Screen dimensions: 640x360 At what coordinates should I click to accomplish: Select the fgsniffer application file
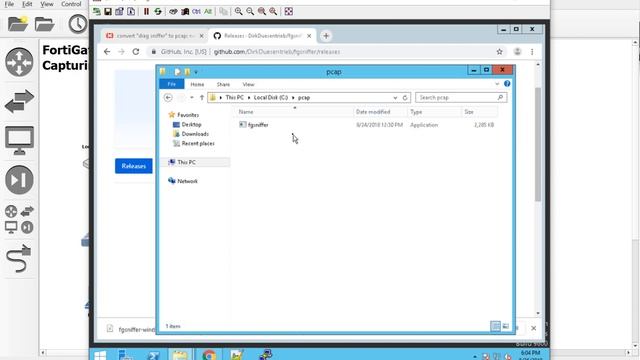coord(258,125)
